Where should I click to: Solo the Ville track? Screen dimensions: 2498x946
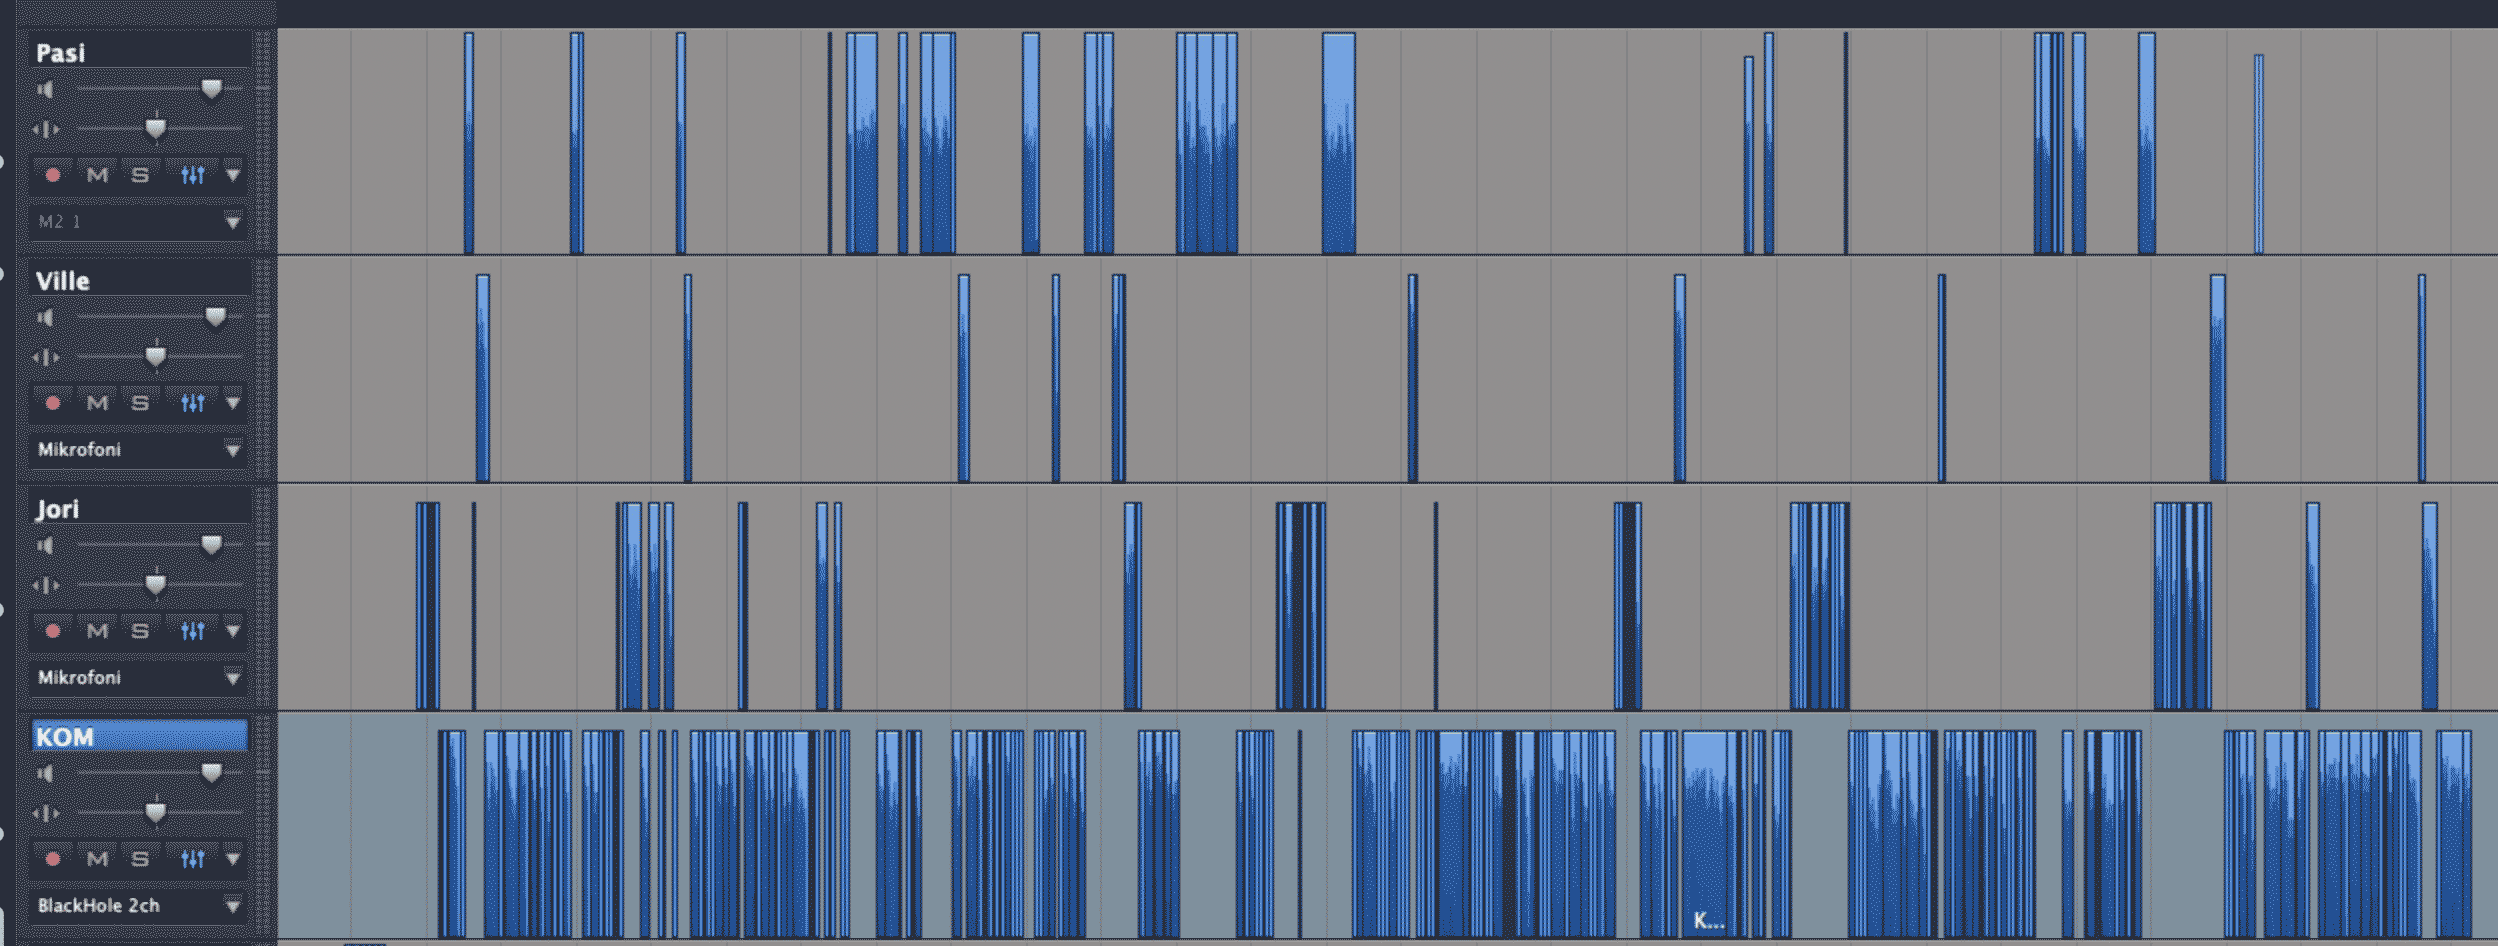tap(140, 403)
